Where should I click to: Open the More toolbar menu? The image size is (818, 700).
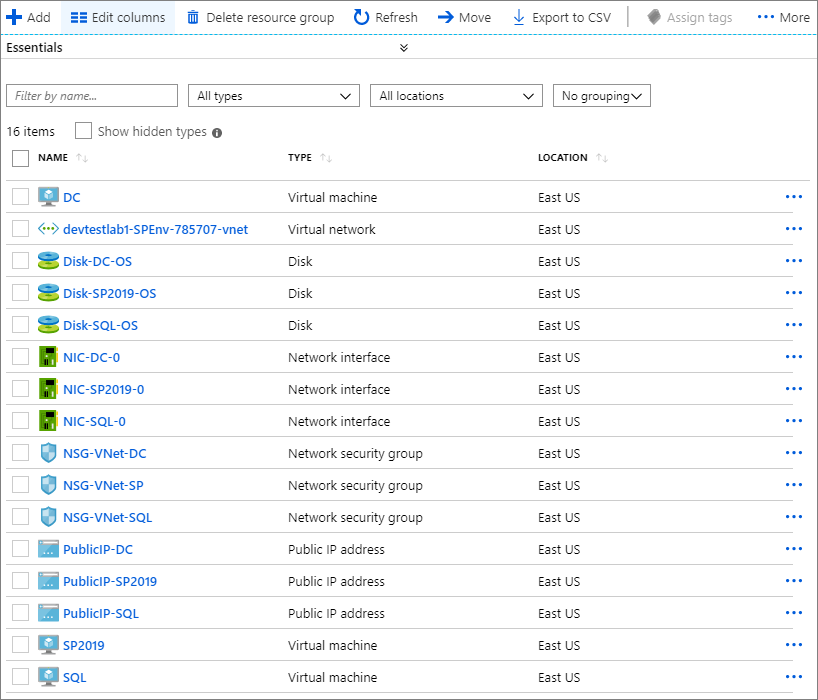tap(784, 17)
